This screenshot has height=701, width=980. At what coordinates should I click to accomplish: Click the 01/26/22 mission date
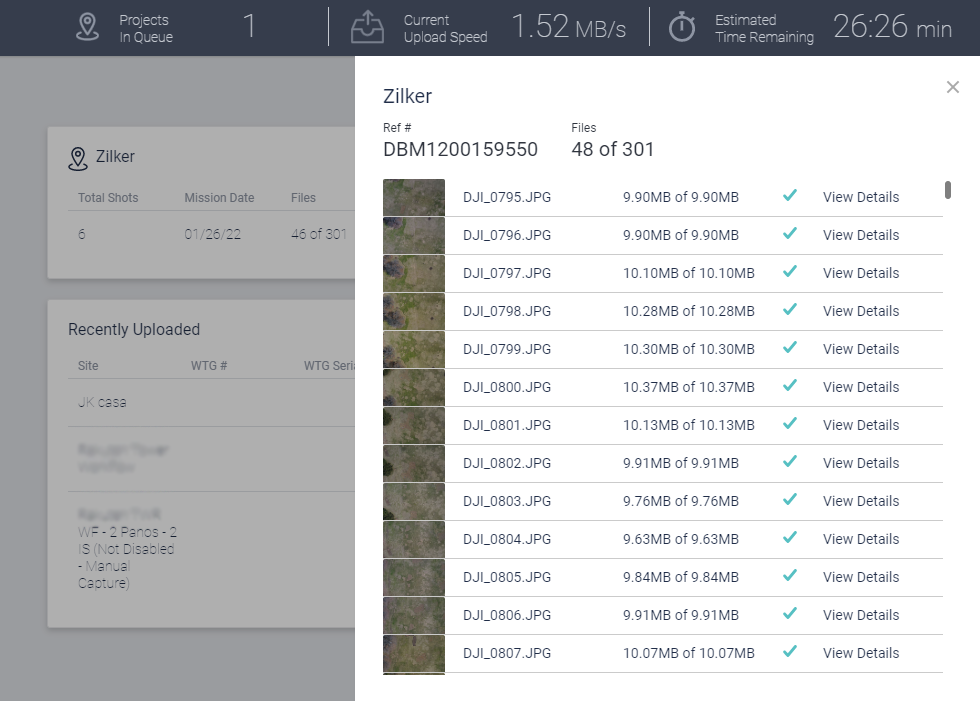[212, 234]
